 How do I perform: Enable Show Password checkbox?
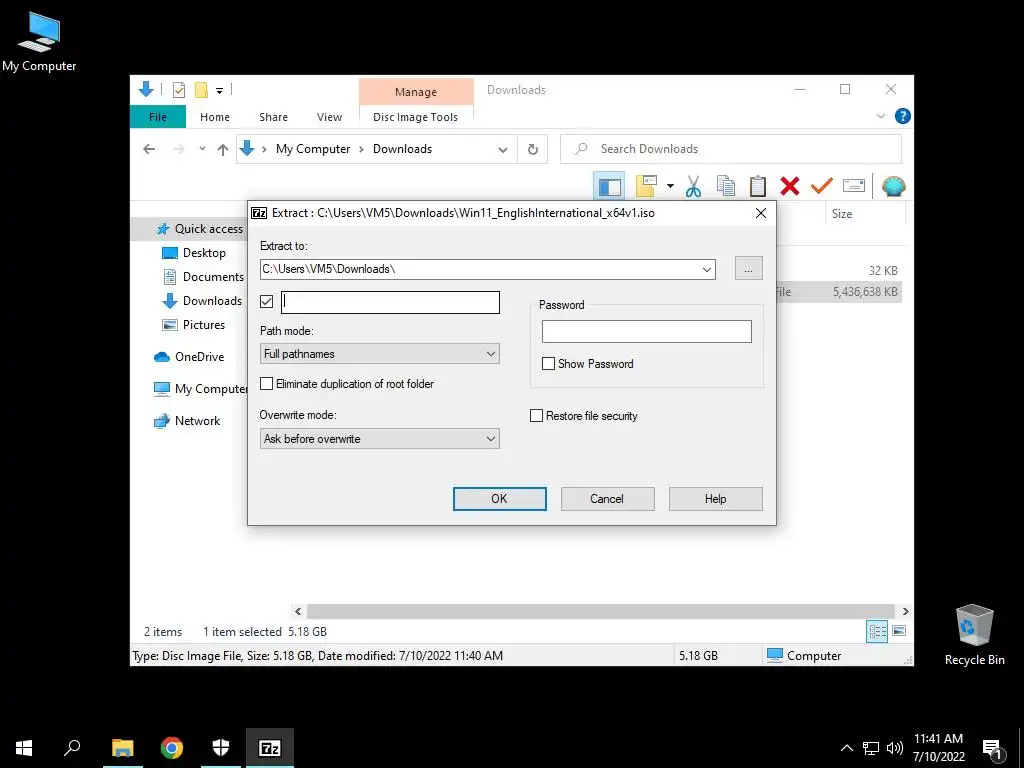pos(549,364)
